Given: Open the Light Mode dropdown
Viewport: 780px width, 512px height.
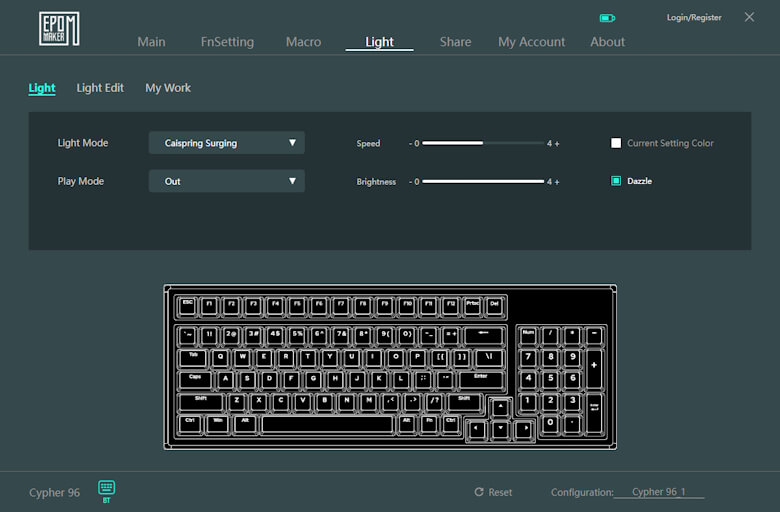Looking at the screenshot, I should coord(227,143).
